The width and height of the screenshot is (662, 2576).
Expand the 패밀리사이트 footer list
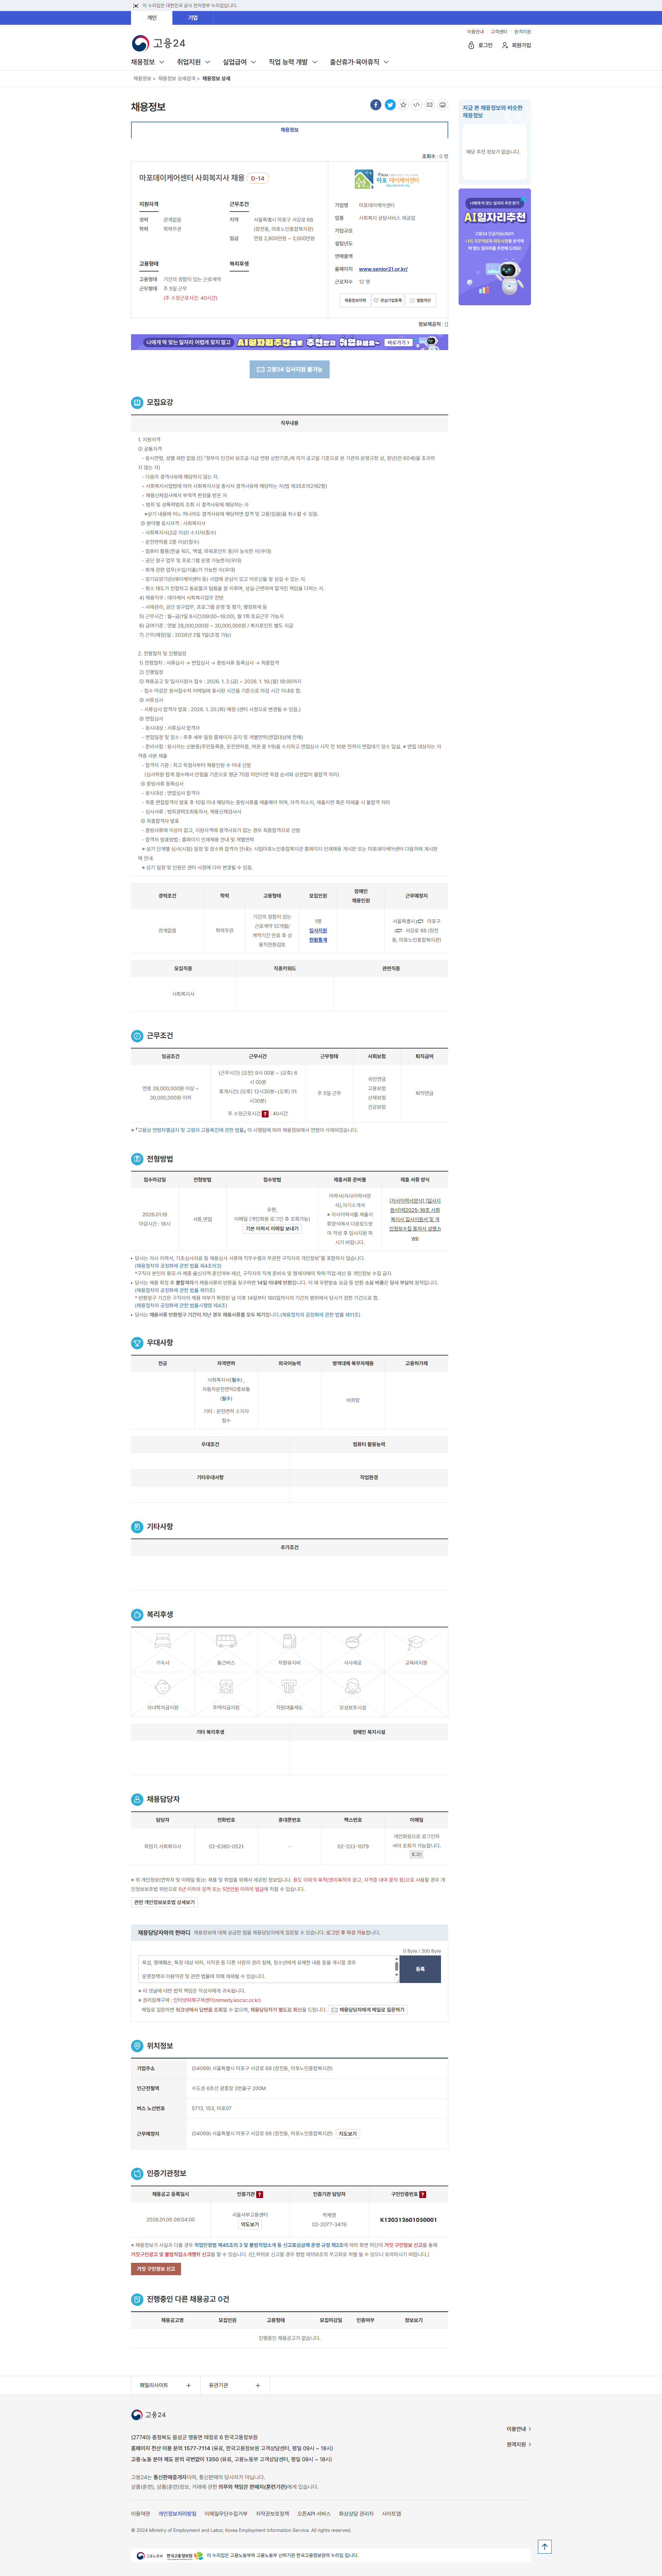pos(165,2385)
